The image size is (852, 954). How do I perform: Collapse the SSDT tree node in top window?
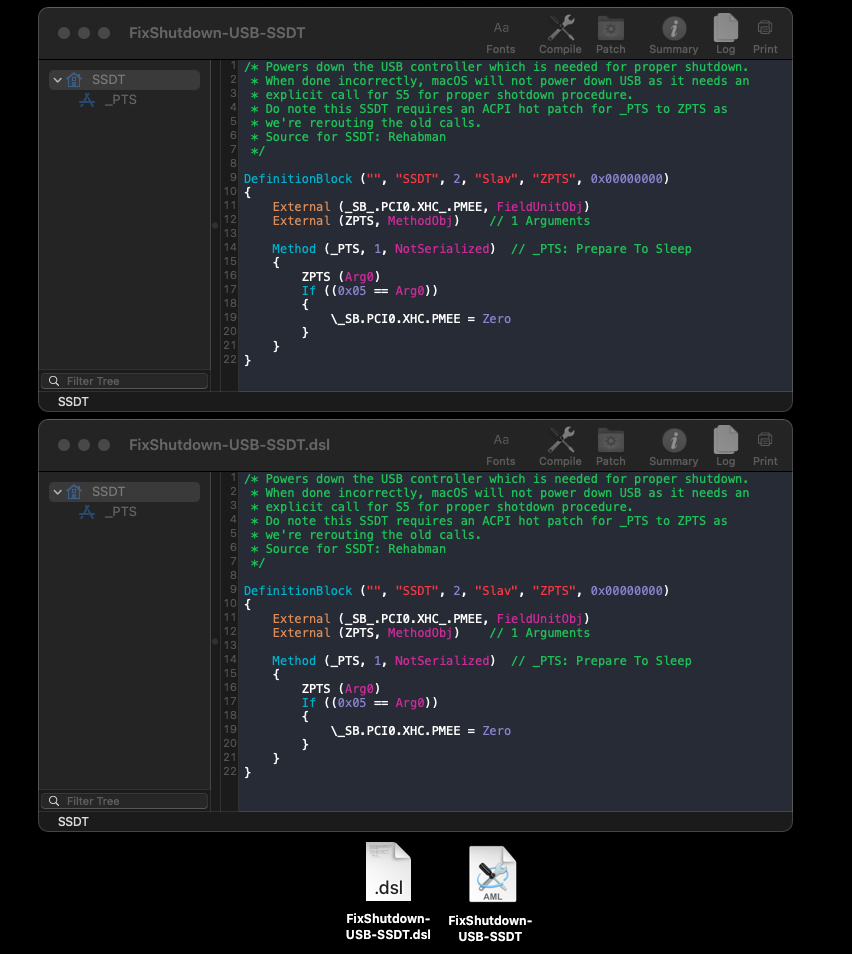click(58, 80)
